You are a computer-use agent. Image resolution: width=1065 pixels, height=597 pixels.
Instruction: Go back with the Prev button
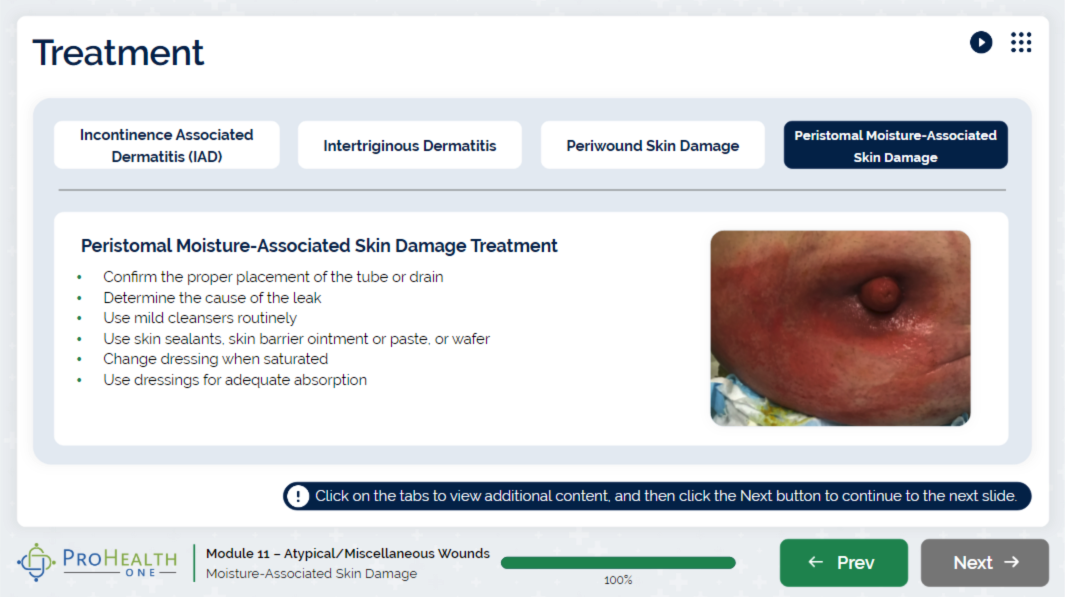[844, 562]
